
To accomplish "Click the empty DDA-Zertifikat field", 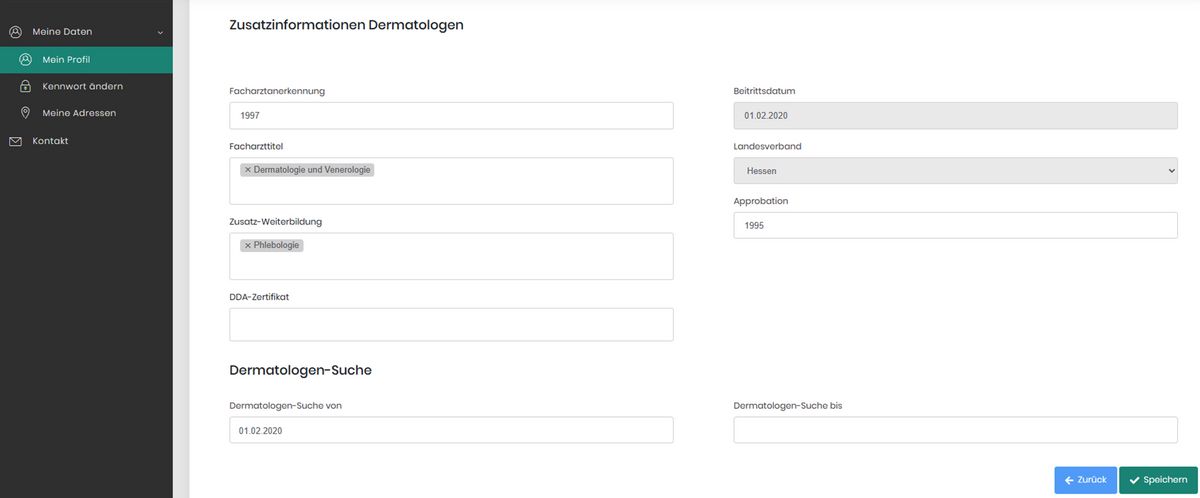I will pyautogui.click(x=451, y=324).
